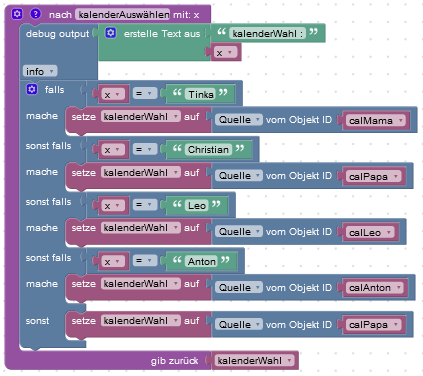Screen dimensions: 423x376
Task: Edit the 'Tinka' text value
Action: [201, 94]
